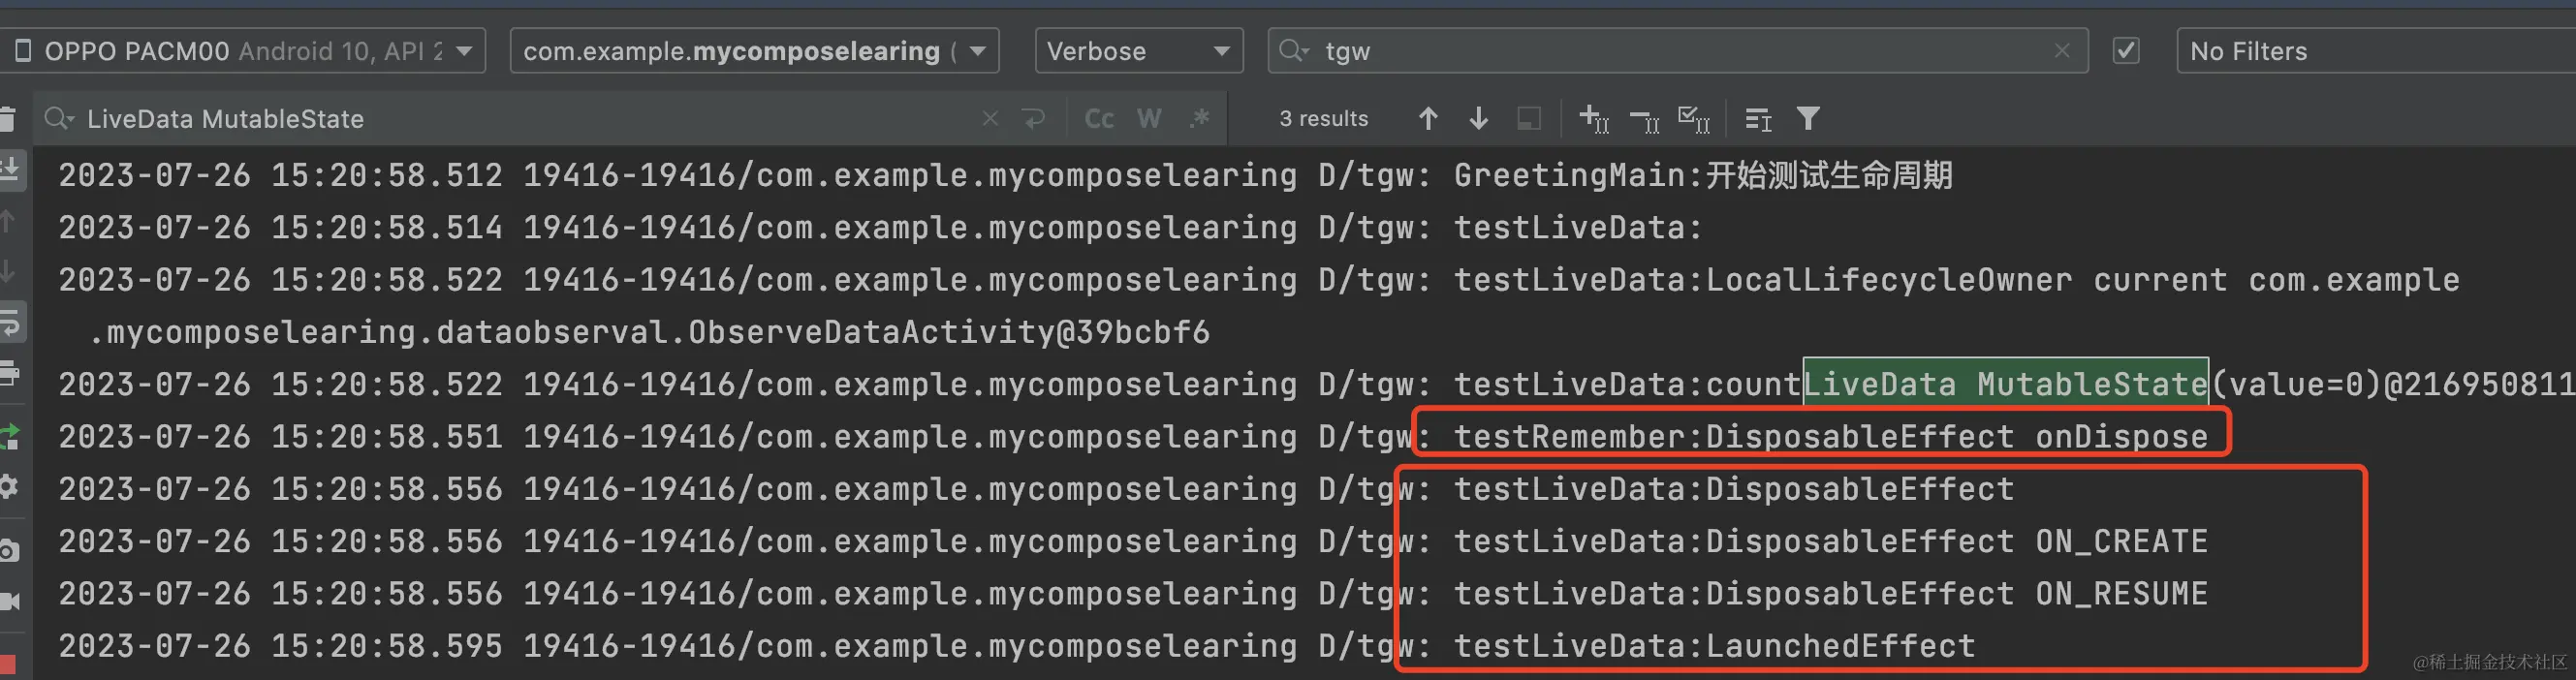Toggle scroll to end of log
Image resolution: width=2576 pixels, height=680 pixels.
(x=10, y=169)
